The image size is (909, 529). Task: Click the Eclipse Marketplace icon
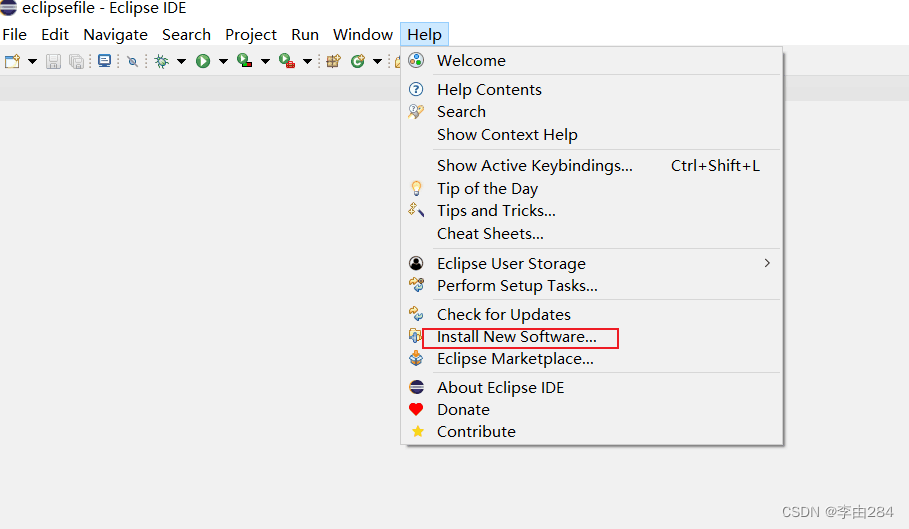pos(416,358)
